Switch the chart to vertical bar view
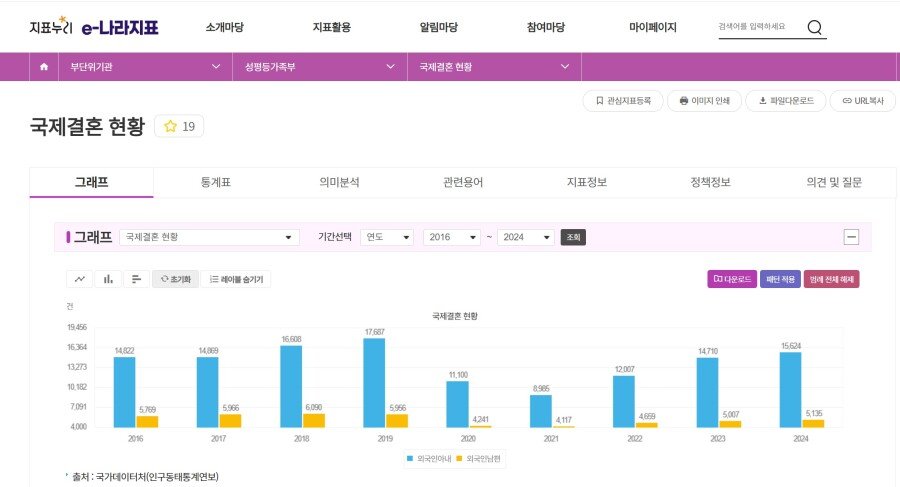 point(108,279)
